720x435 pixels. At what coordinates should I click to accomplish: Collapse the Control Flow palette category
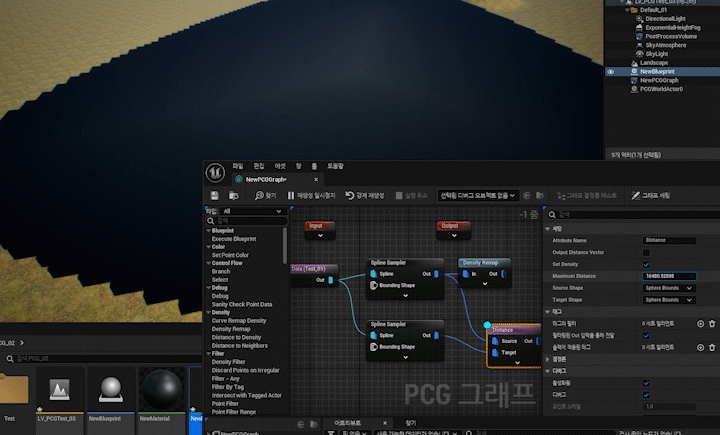click(x=209, y=263)
